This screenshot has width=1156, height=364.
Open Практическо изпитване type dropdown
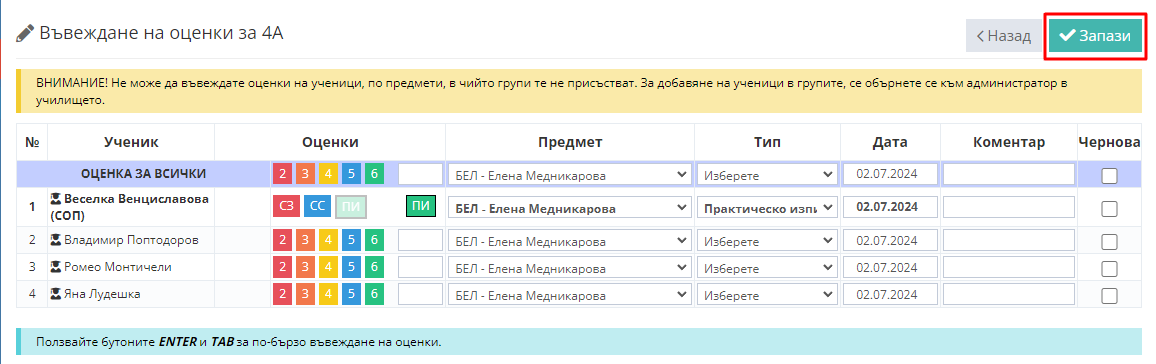coord(767,208)
